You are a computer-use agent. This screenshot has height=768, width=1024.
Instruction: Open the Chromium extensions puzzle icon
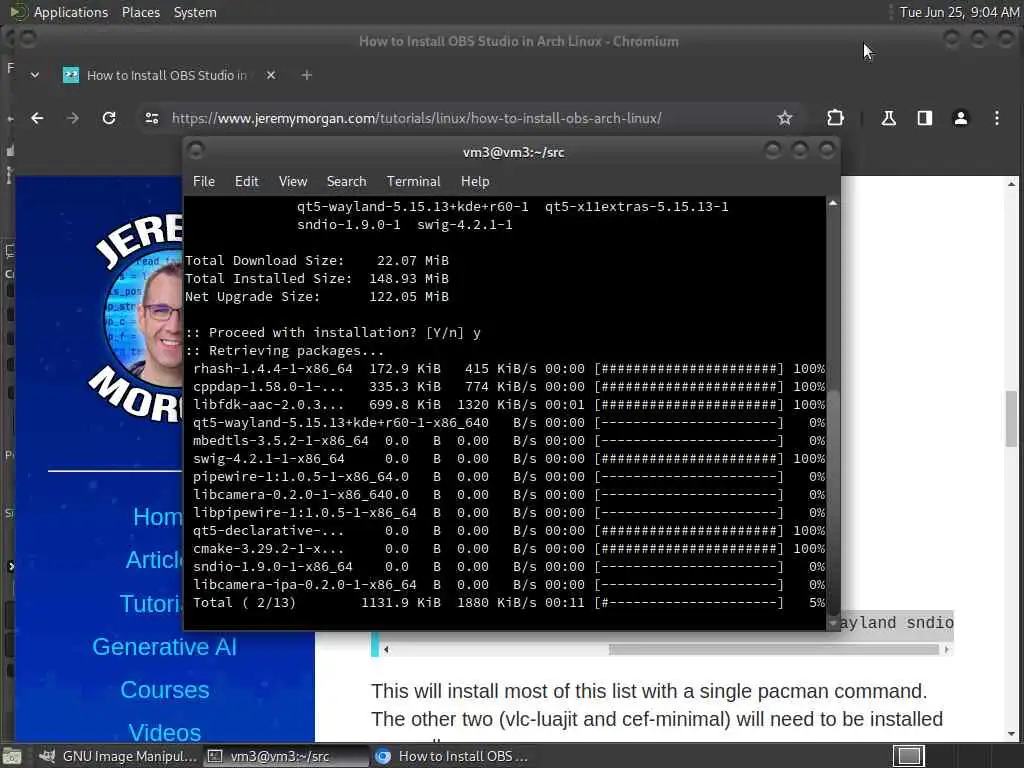coord(835,118)
